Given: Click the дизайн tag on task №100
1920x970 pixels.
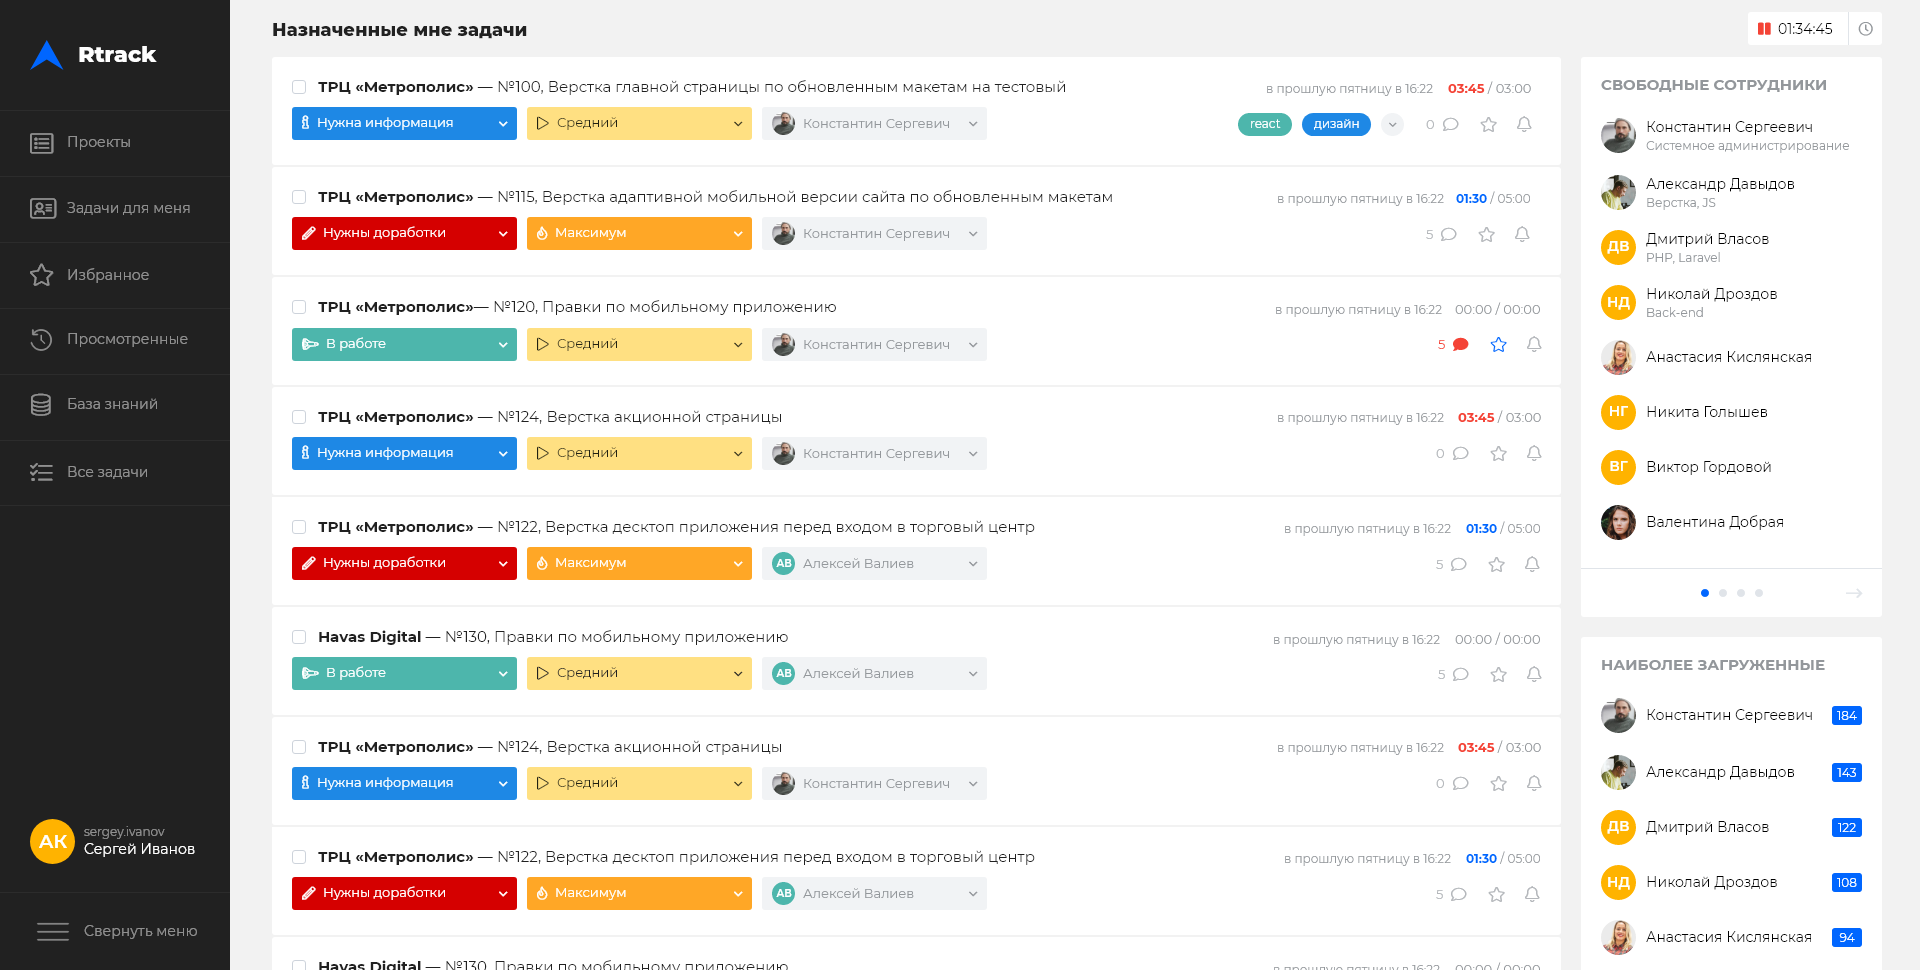Looking at the screenshot, I should click(1336, 124).
